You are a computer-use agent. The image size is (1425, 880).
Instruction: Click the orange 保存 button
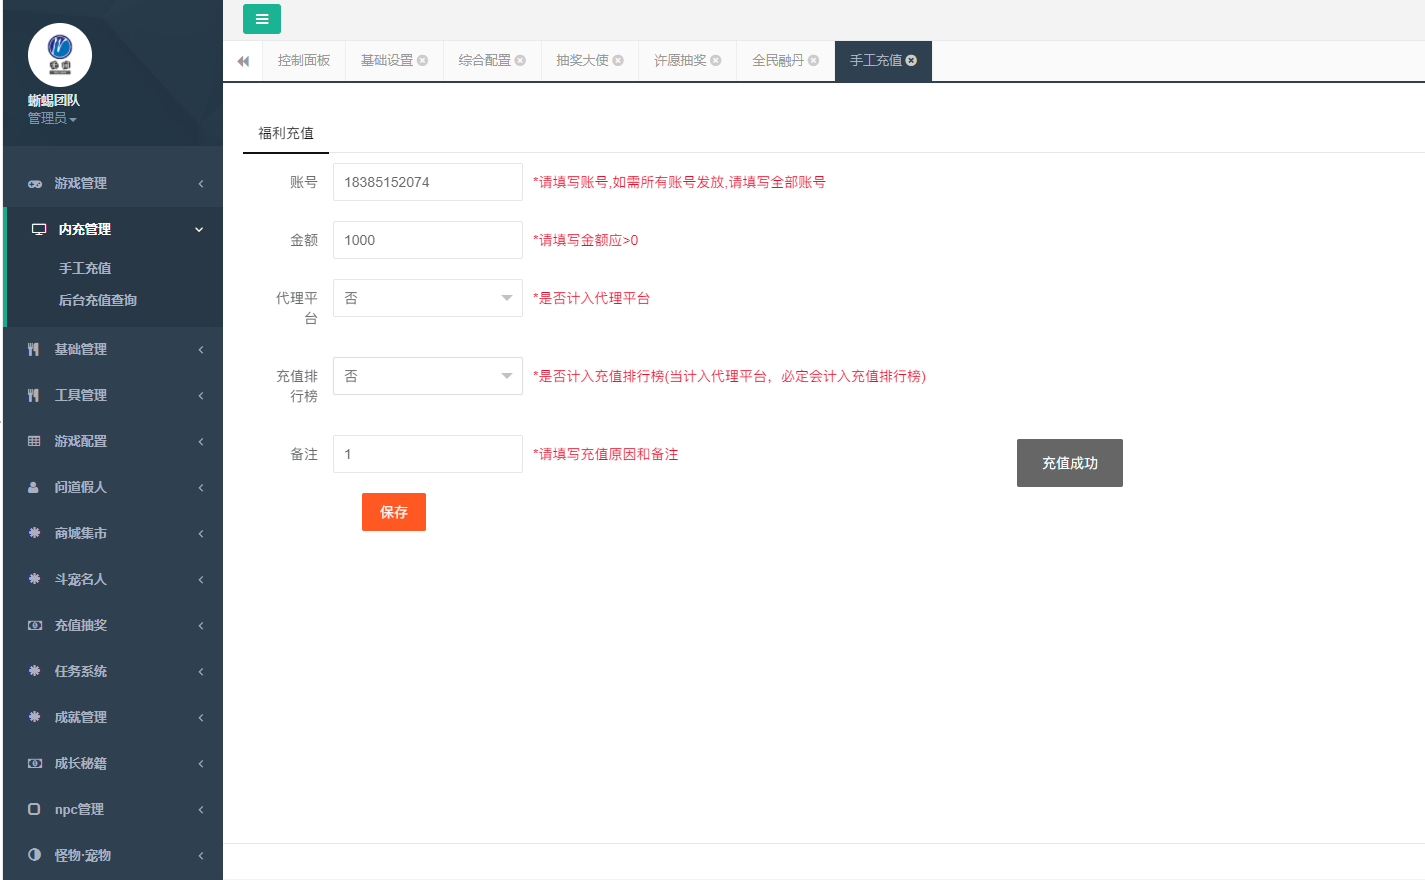393,512
